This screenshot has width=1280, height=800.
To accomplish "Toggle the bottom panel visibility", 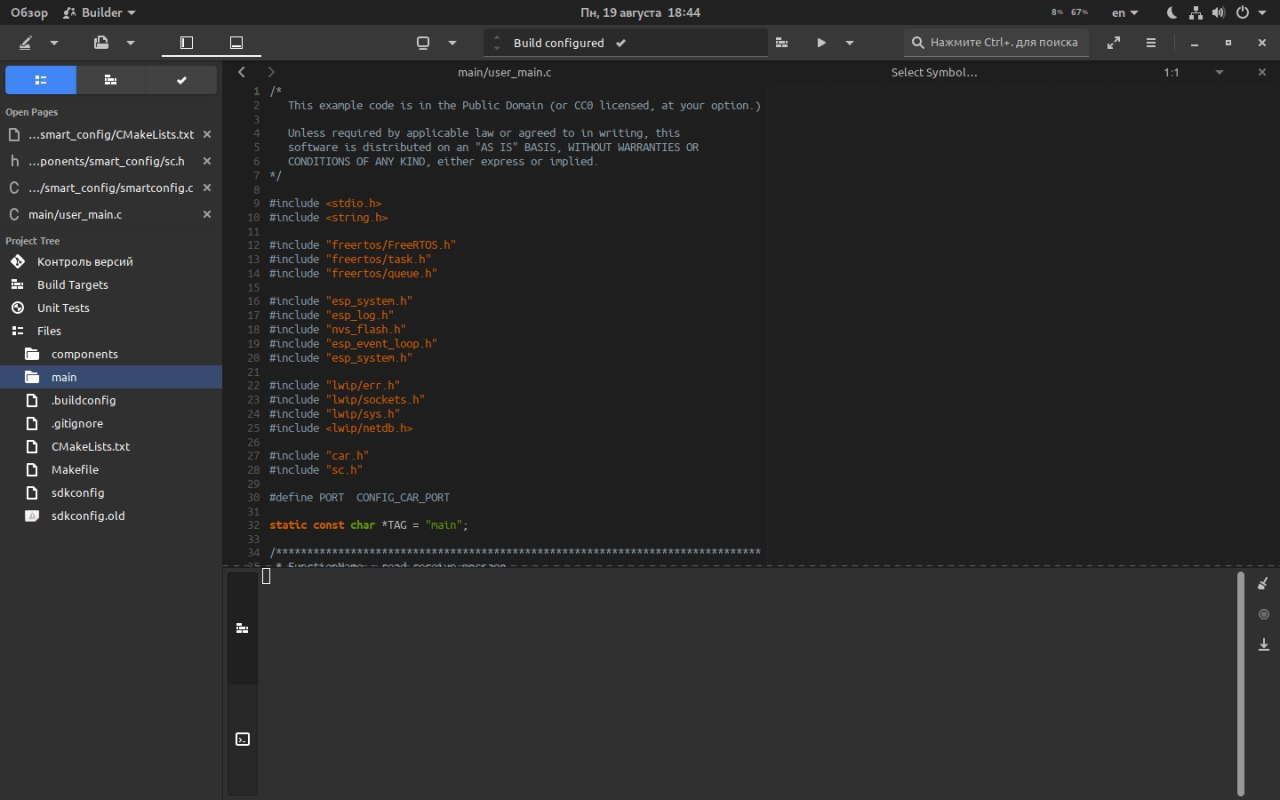I will click(x=236, y=43).
